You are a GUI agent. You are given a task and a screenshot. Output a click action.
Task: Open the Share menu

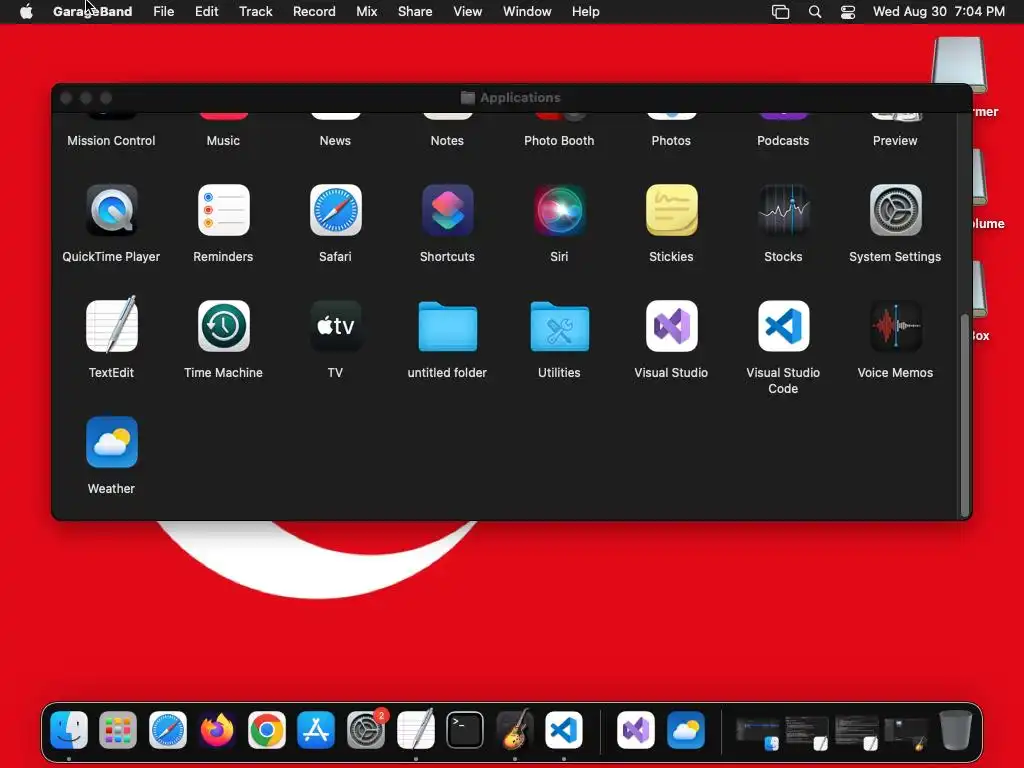(415, 11)
